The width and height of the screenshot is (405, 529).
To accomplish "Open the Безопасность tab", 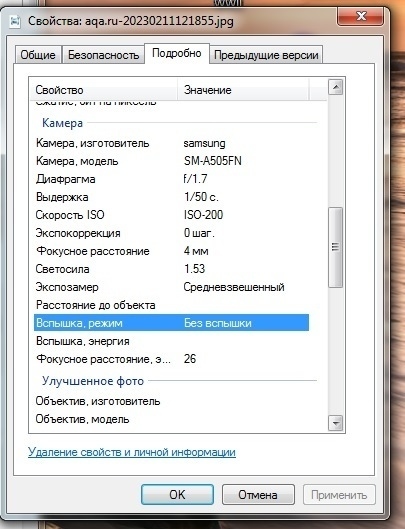I will (x=103, y=55).
